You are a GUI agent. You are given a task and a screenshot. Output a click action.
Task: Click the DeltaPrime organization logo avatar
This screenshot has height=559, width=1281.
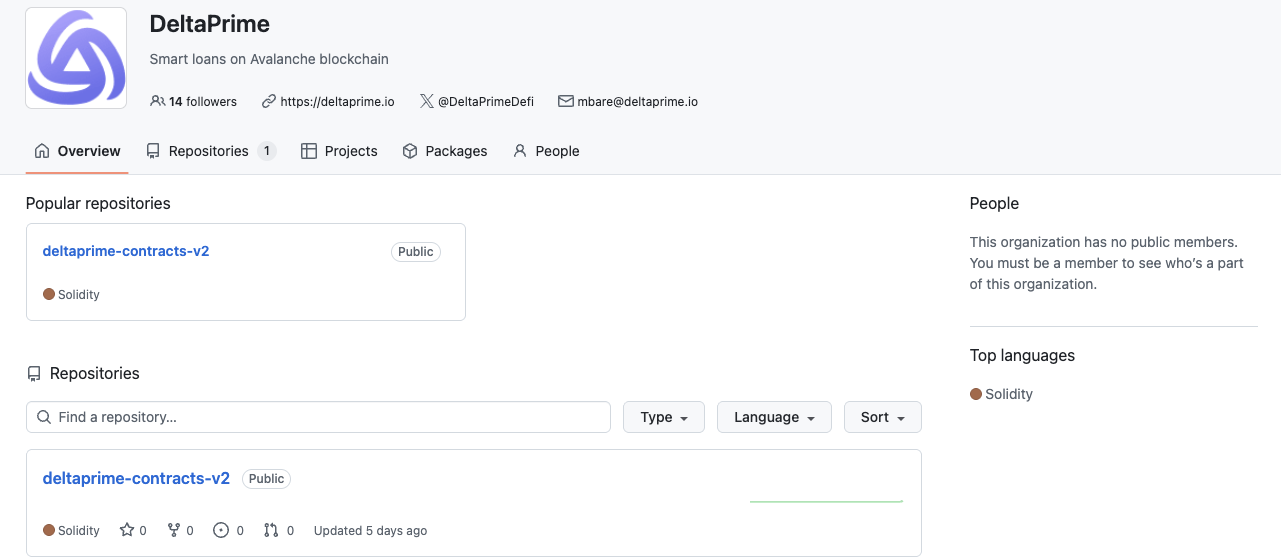[76, 58]
